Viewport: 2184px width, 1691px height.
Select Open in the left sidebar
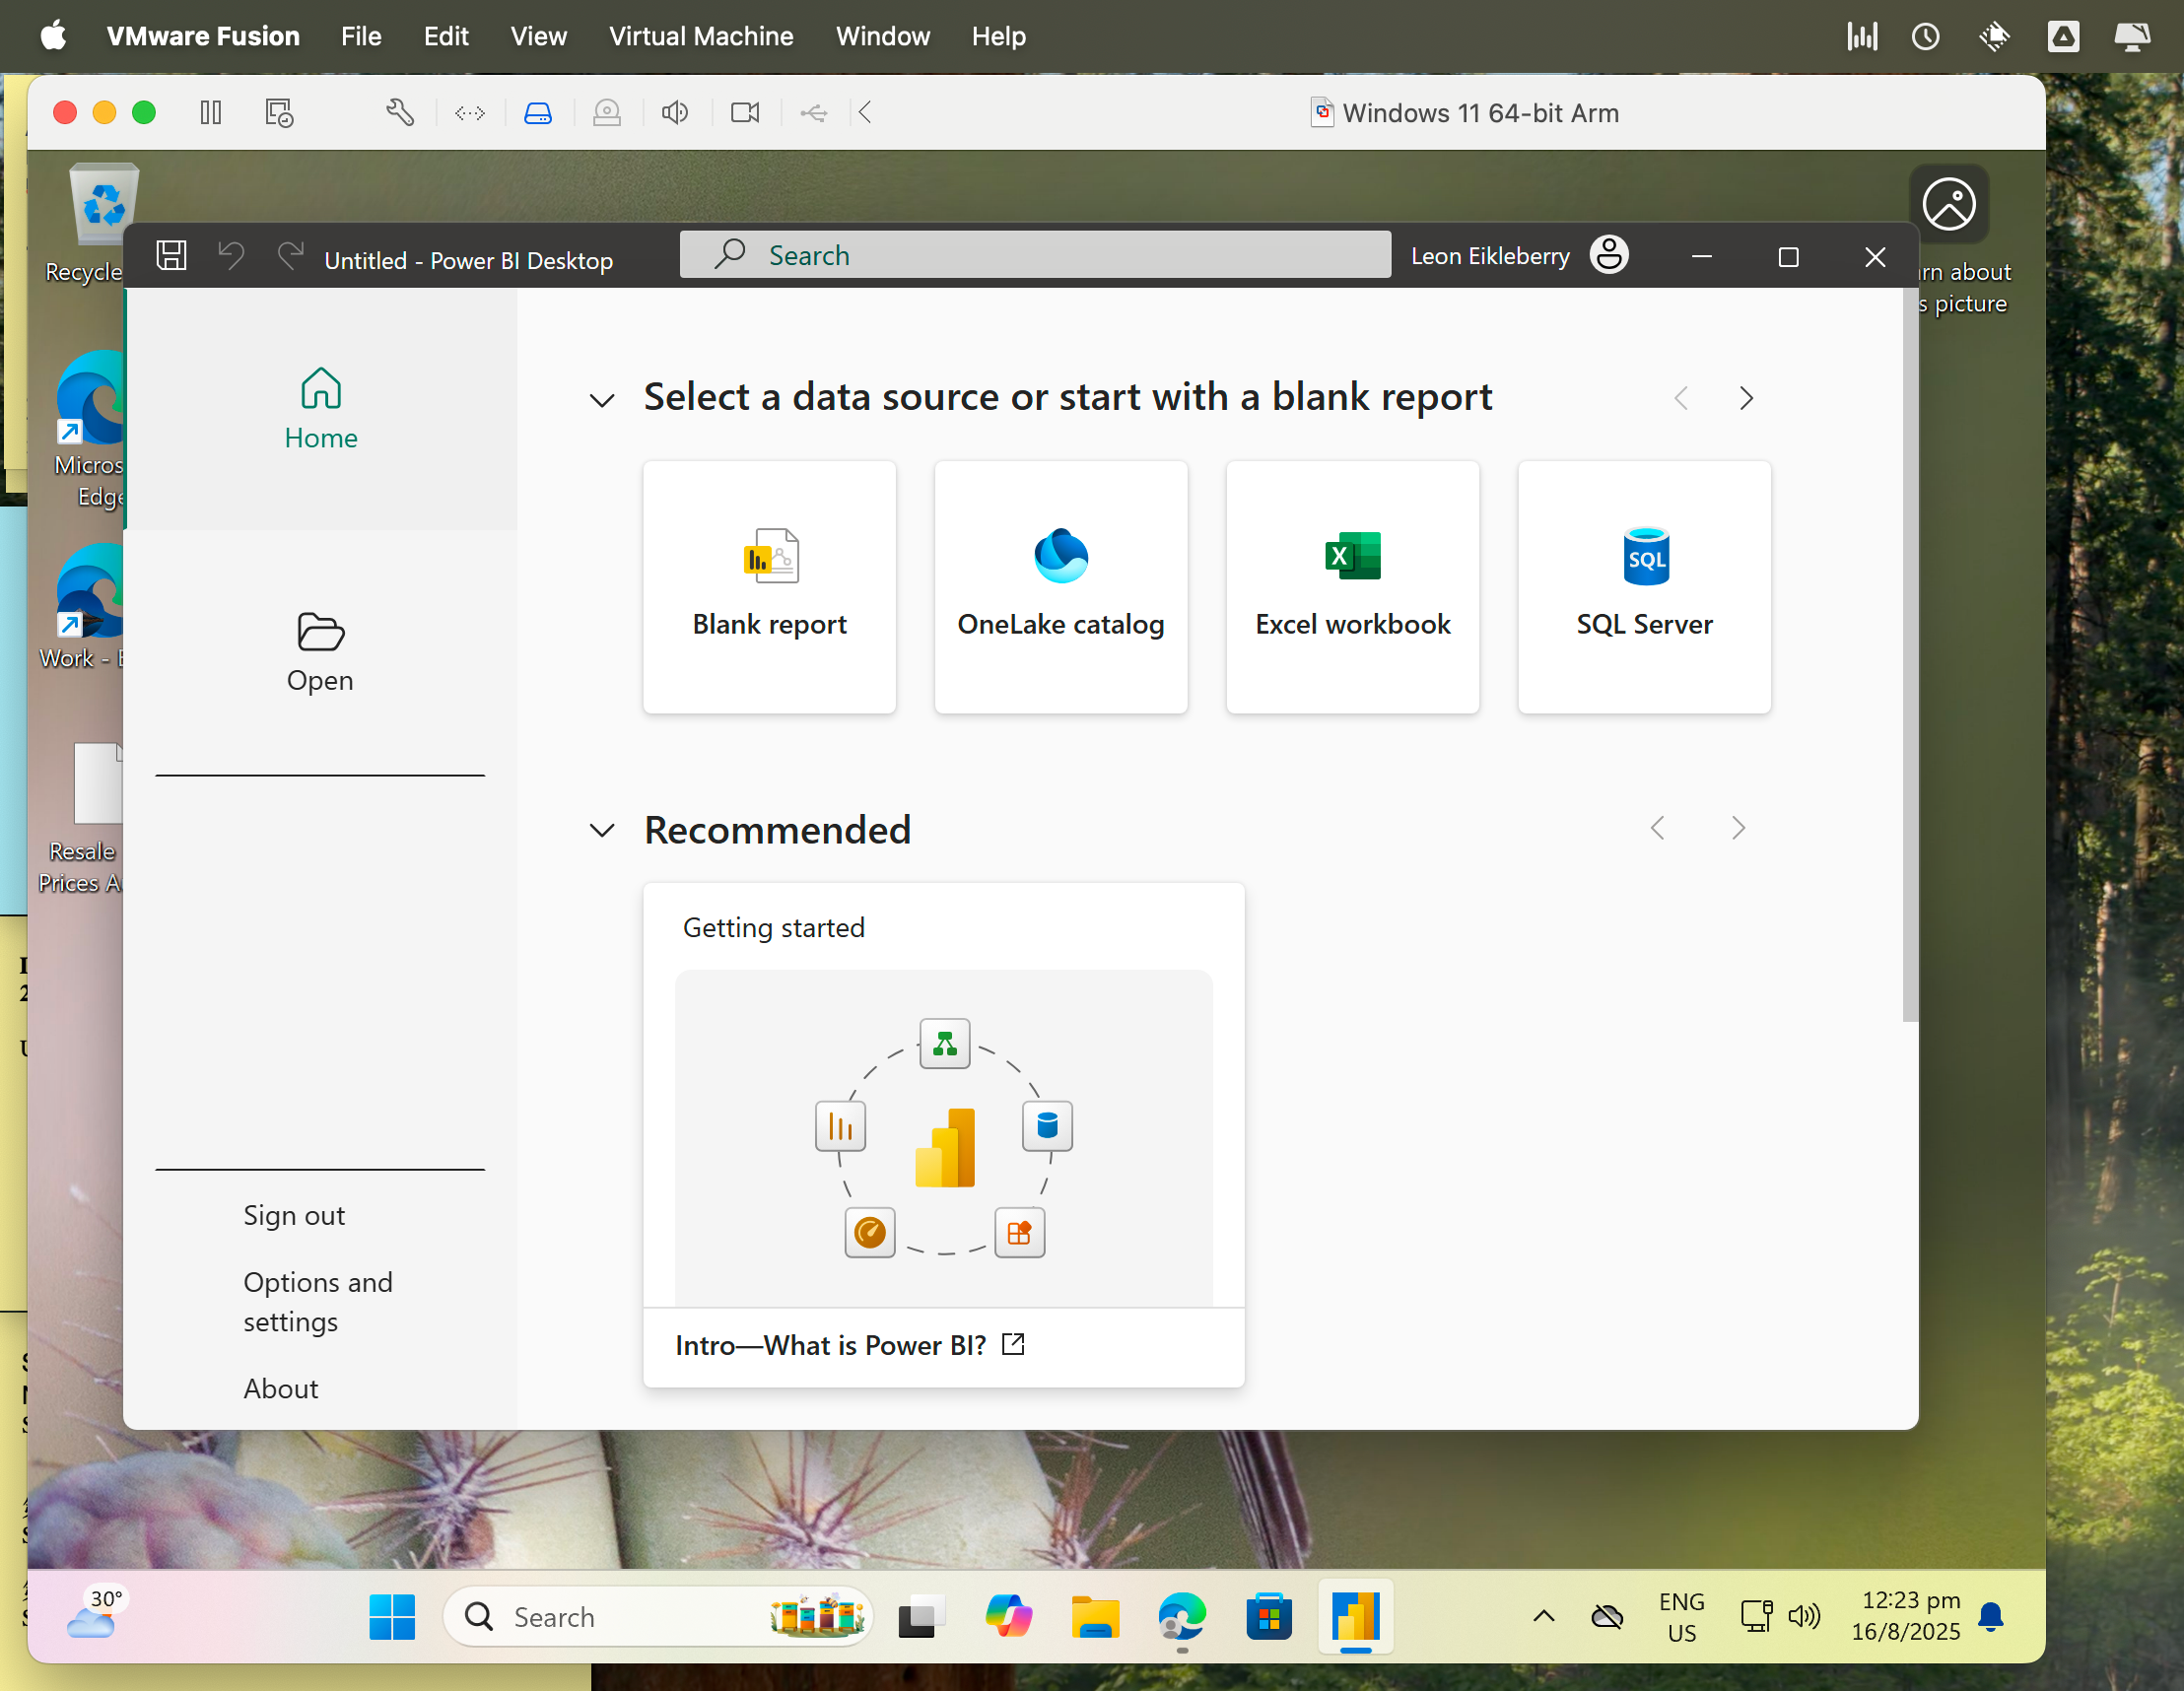(x=320, y=652)
